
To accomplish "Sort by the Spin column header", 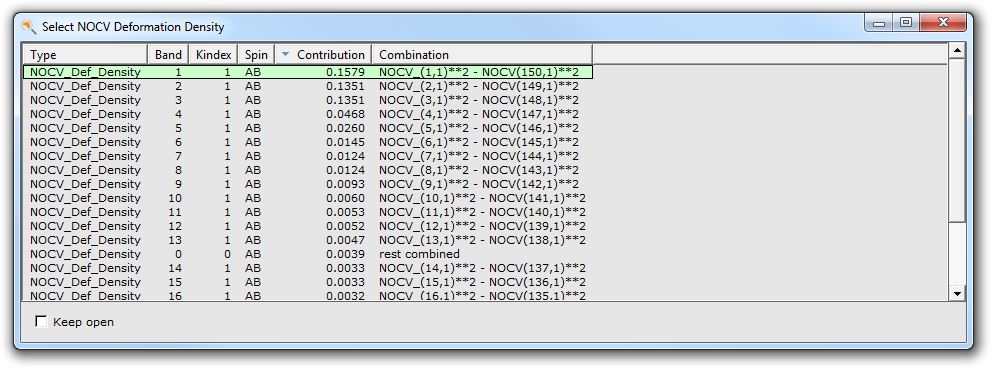I will coord(256,54).
